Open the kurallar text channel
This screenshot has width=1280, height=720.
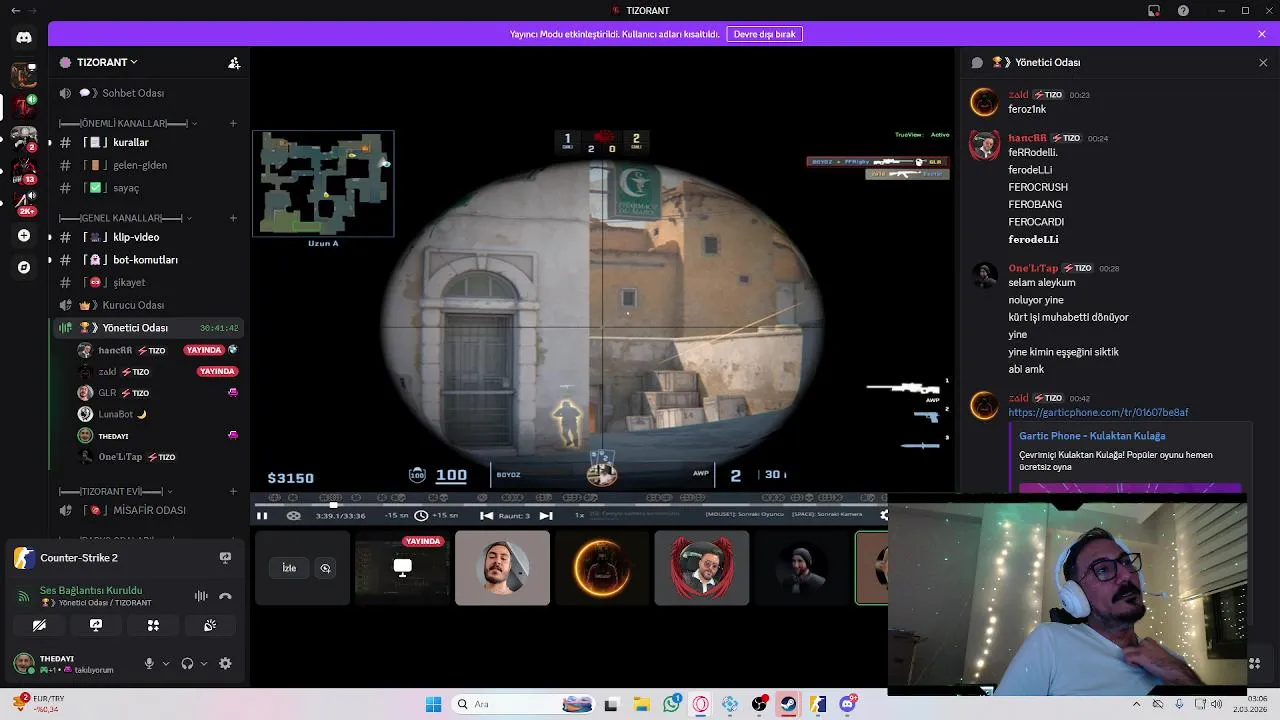pyautogui.click(x=149, y=142)
